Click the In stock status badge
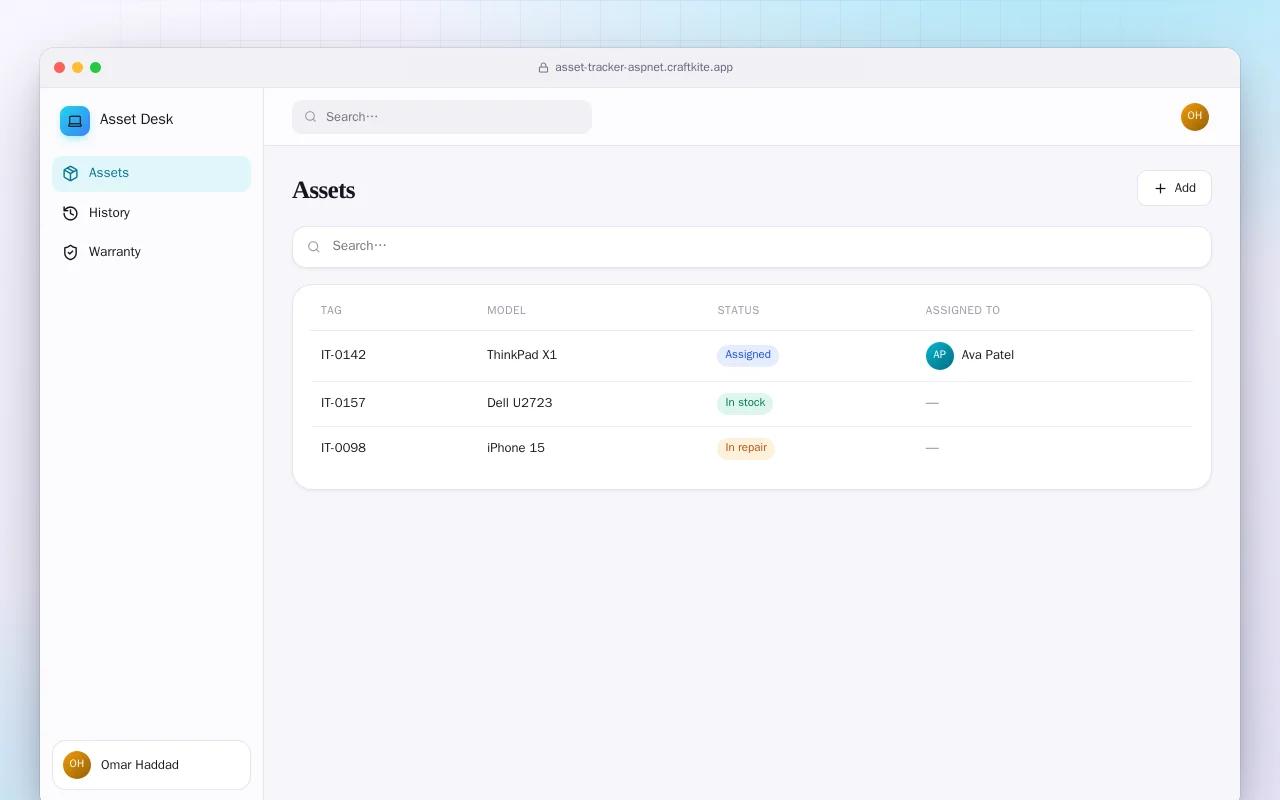The image size is (1280, 800). (745, 403)
